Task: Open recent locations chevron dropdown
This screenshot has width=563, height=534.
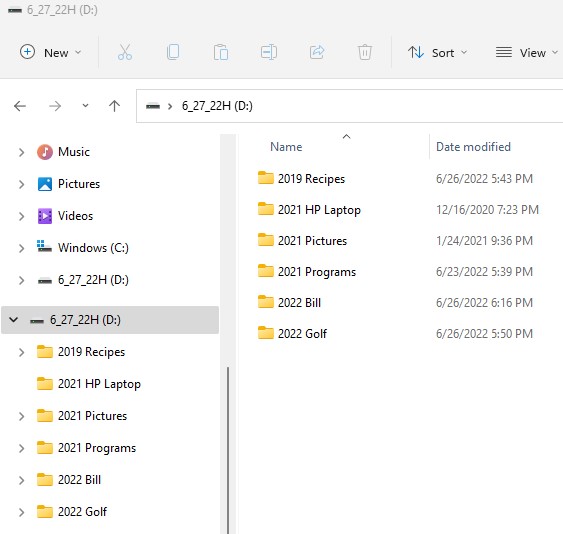Action: click(x=85, y=106)
